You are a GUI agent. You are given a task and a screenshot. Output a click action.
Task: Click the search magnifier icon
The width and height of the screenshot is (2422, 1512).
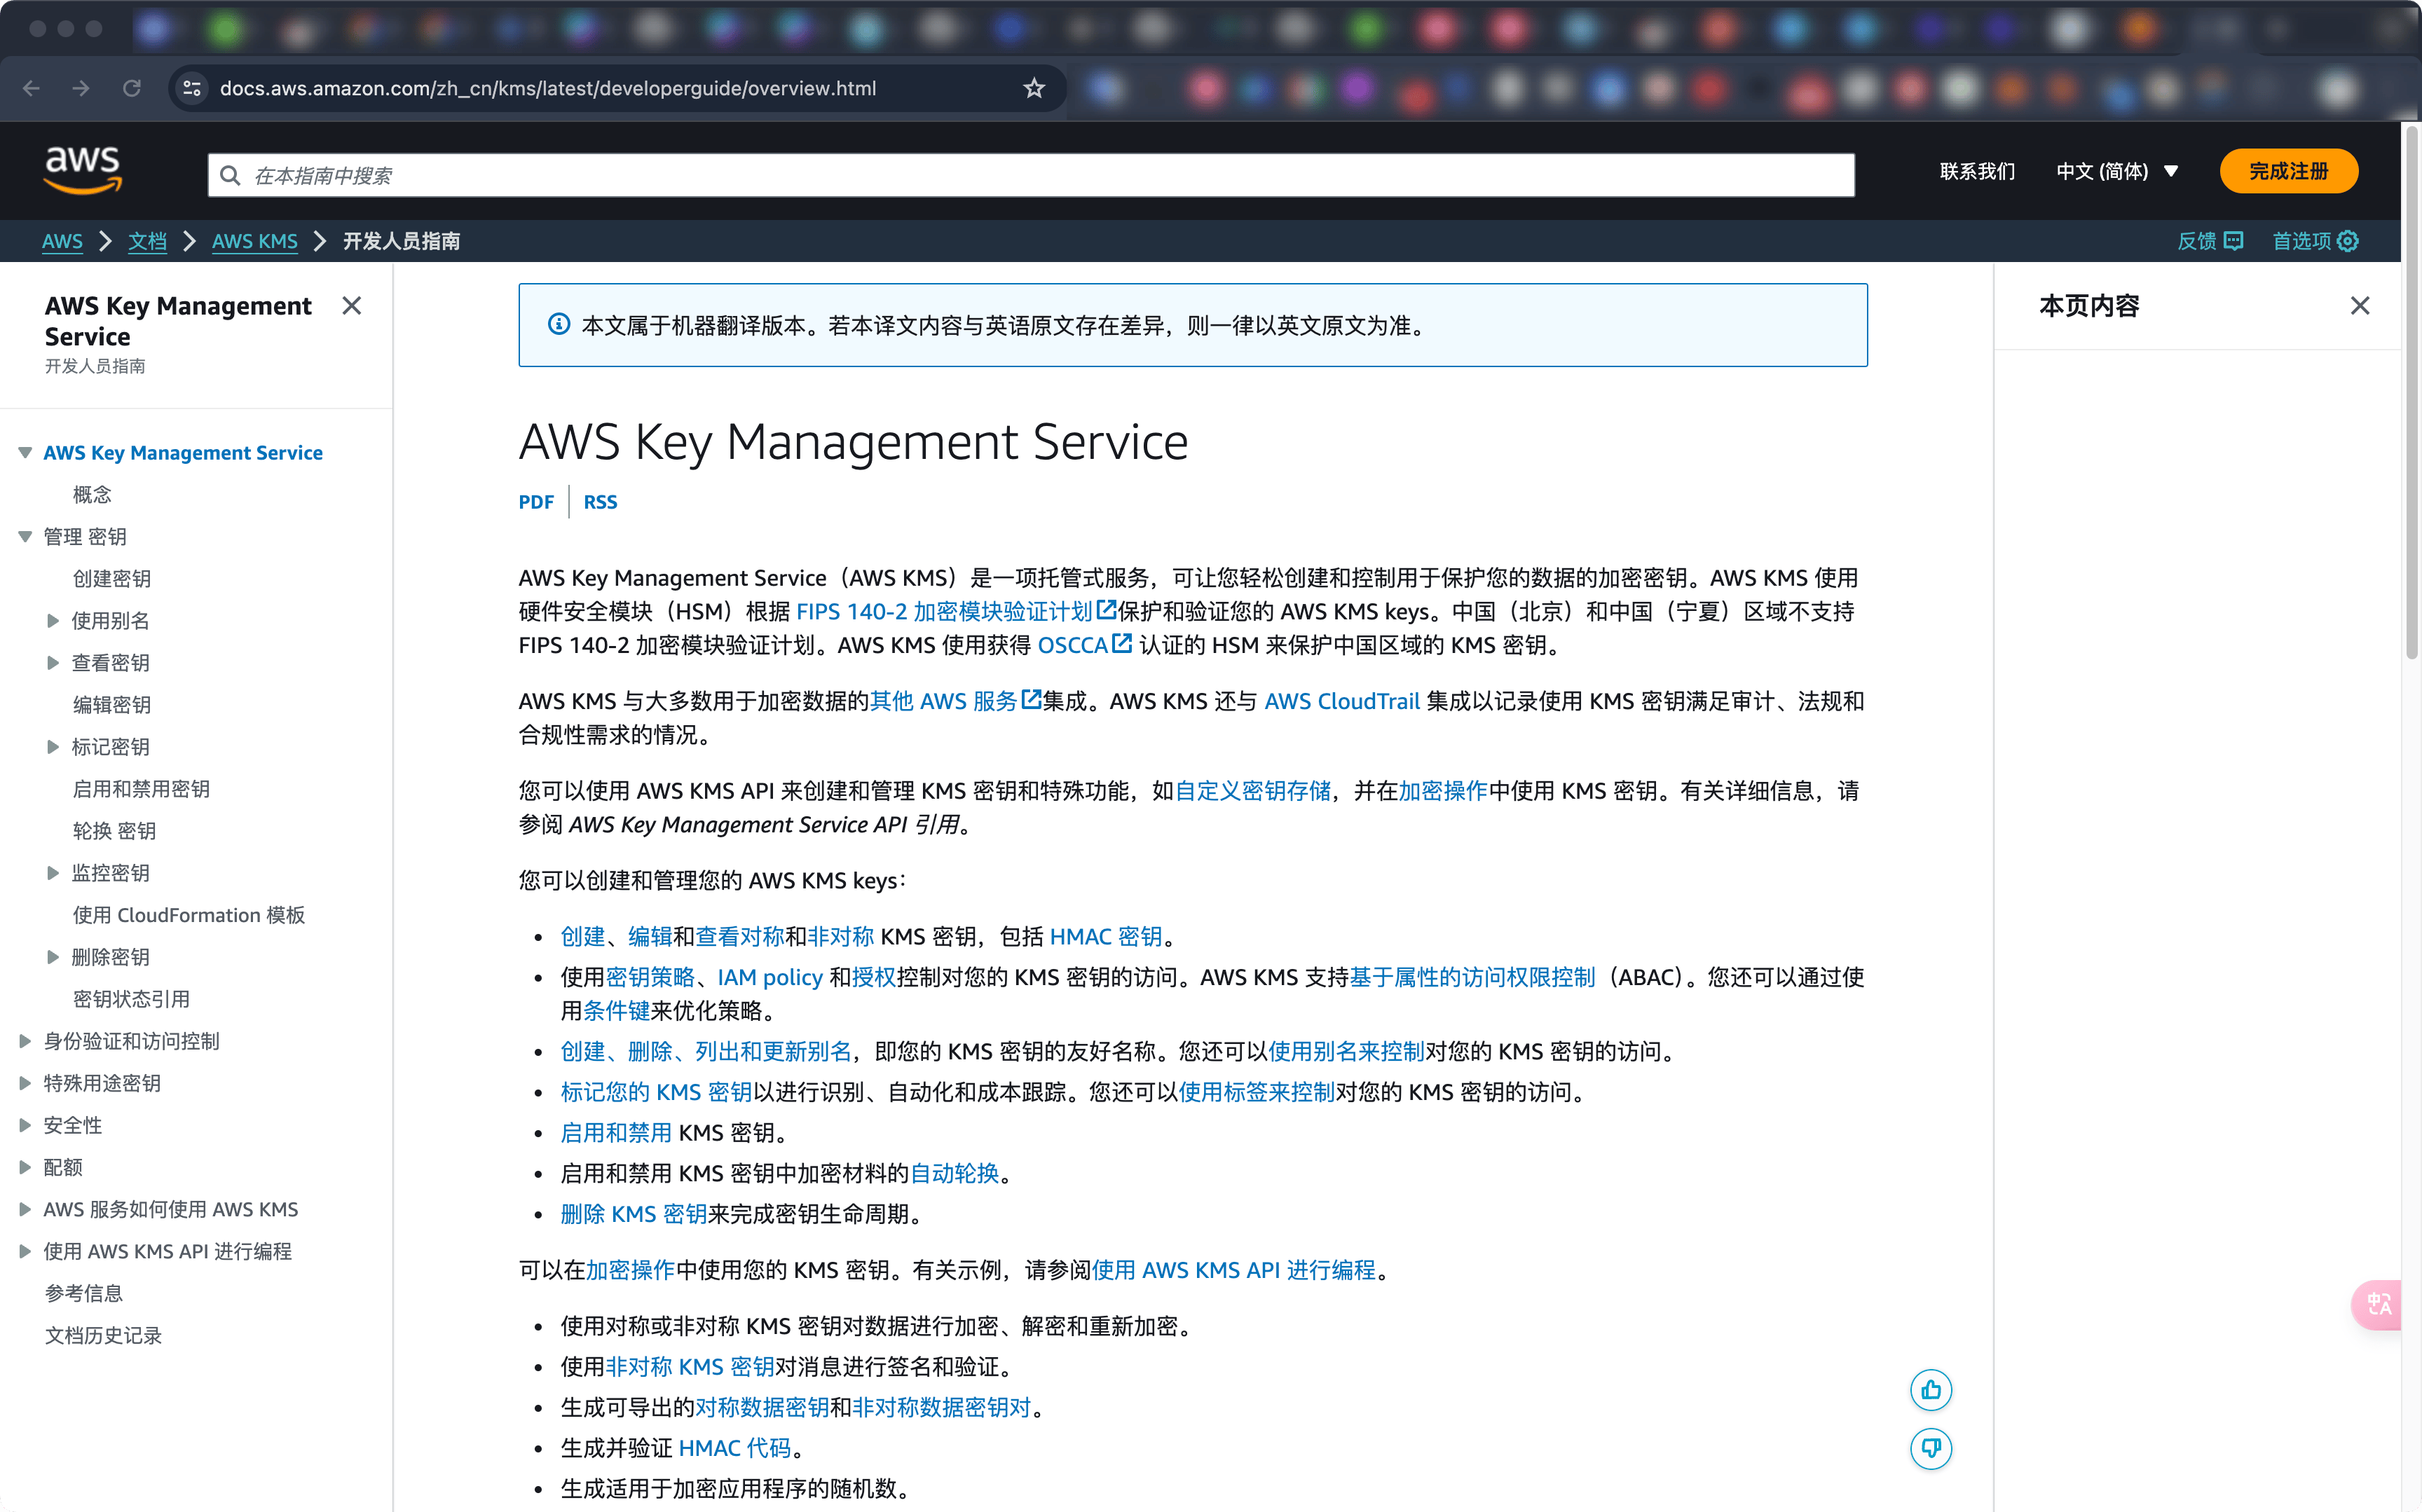(230, 176)
